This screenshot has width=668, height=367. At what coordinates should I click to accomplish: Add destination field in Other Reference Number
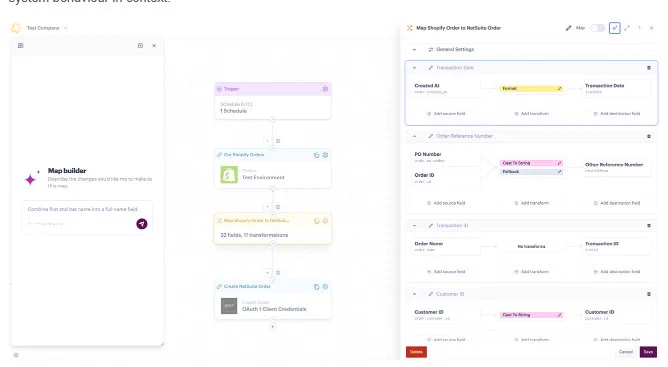coord(616,203)
